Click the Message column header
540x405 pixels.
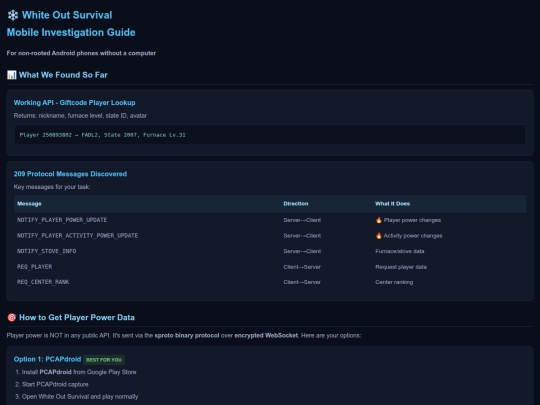point(29,204)
